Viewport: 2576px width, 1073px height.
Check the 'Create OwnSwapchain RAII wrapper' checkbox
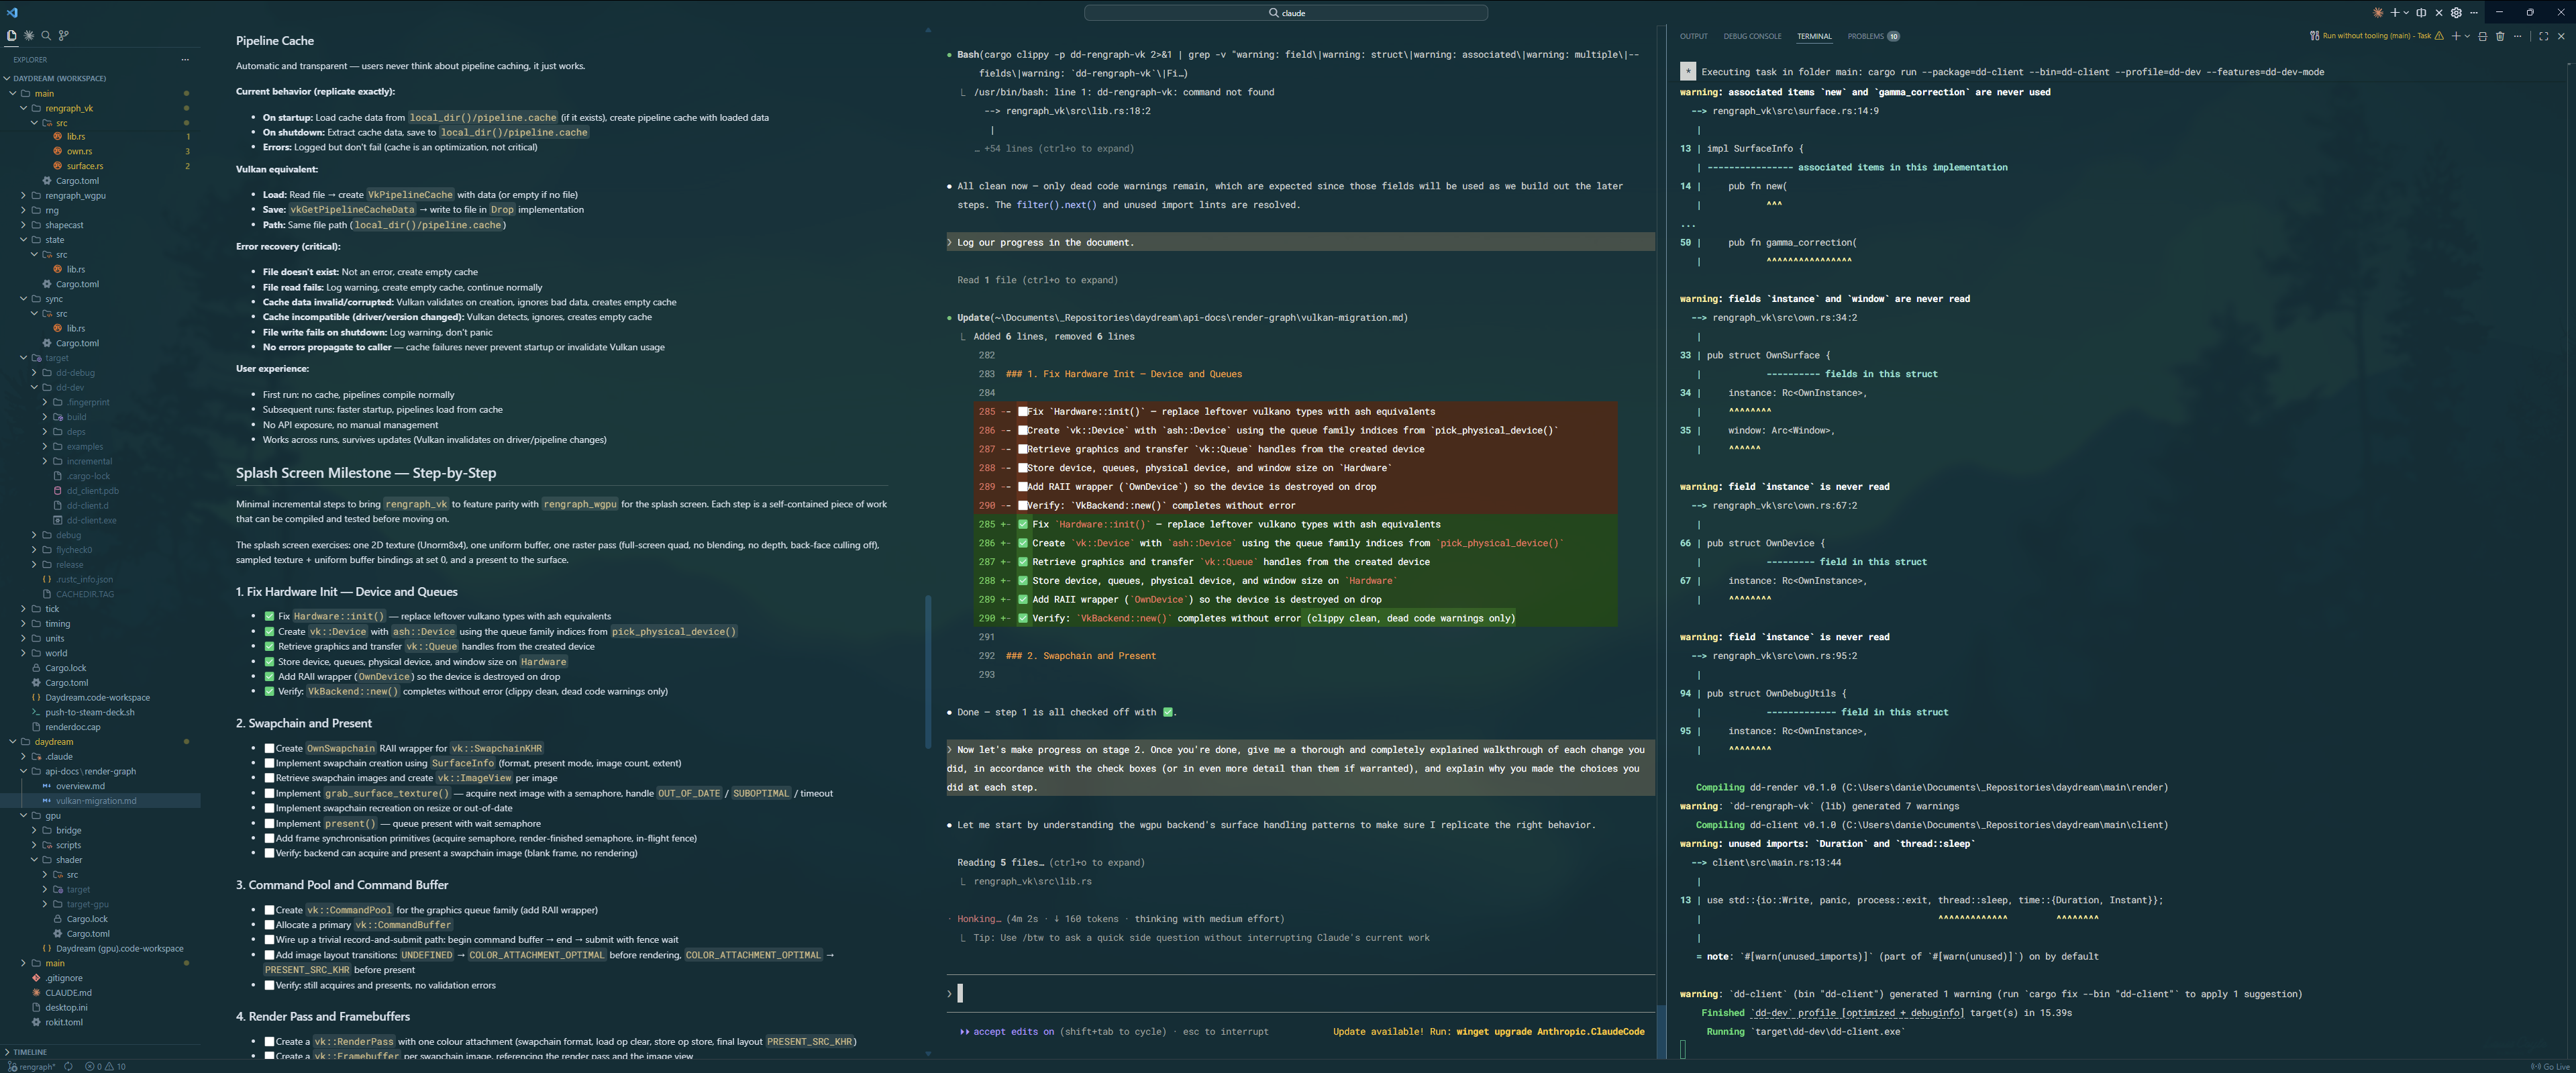269,748
